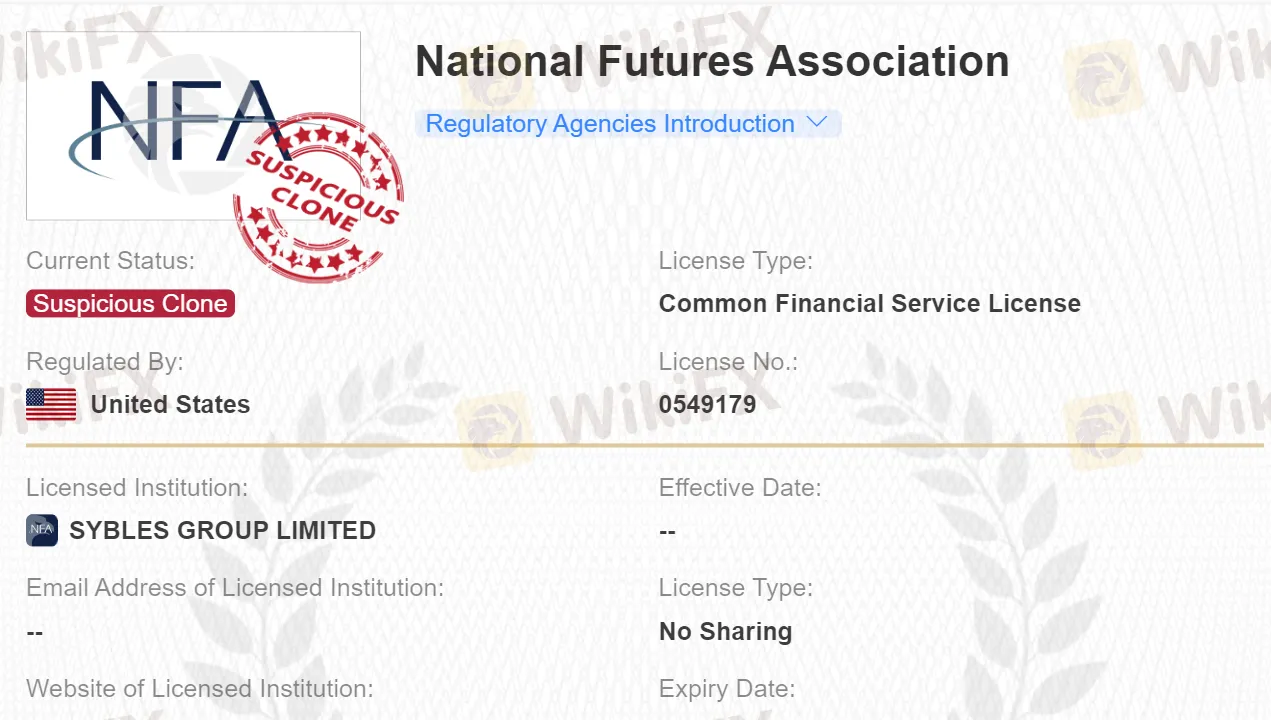Click the Suspicious Clone status badge
Viewport: 1271px width, 720px height.
130,304
